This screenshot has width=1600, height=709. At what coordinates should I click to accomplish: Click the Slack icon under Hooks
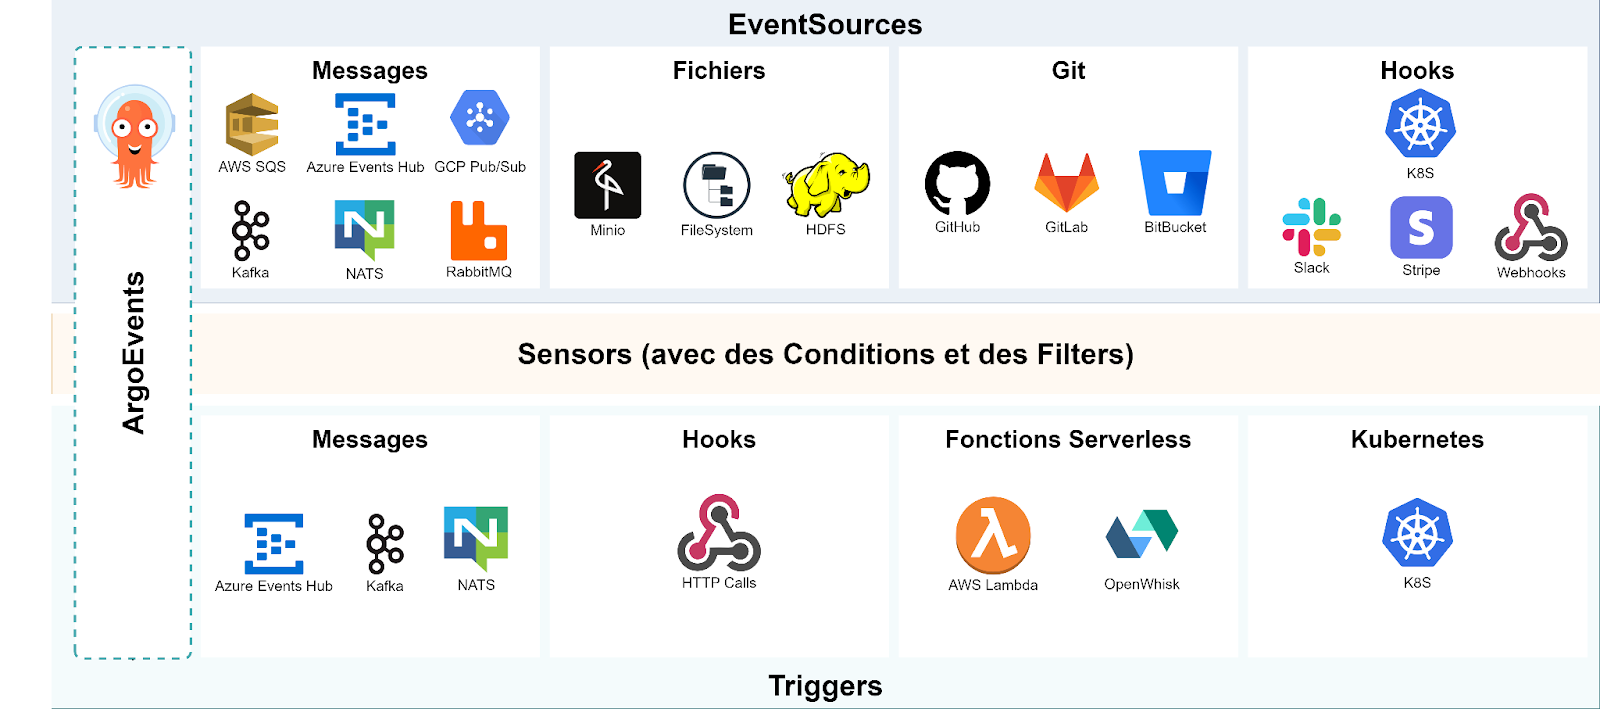click(1311, 227)
